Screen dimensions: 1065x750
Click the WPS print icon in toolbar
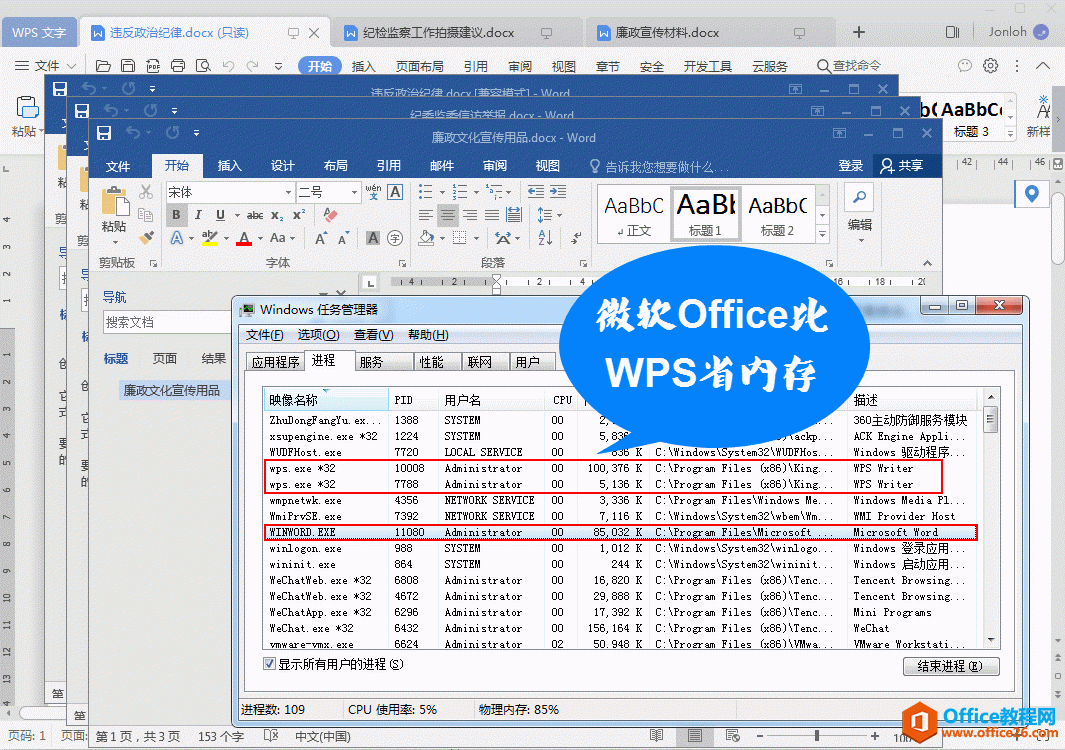pos(178,66)
